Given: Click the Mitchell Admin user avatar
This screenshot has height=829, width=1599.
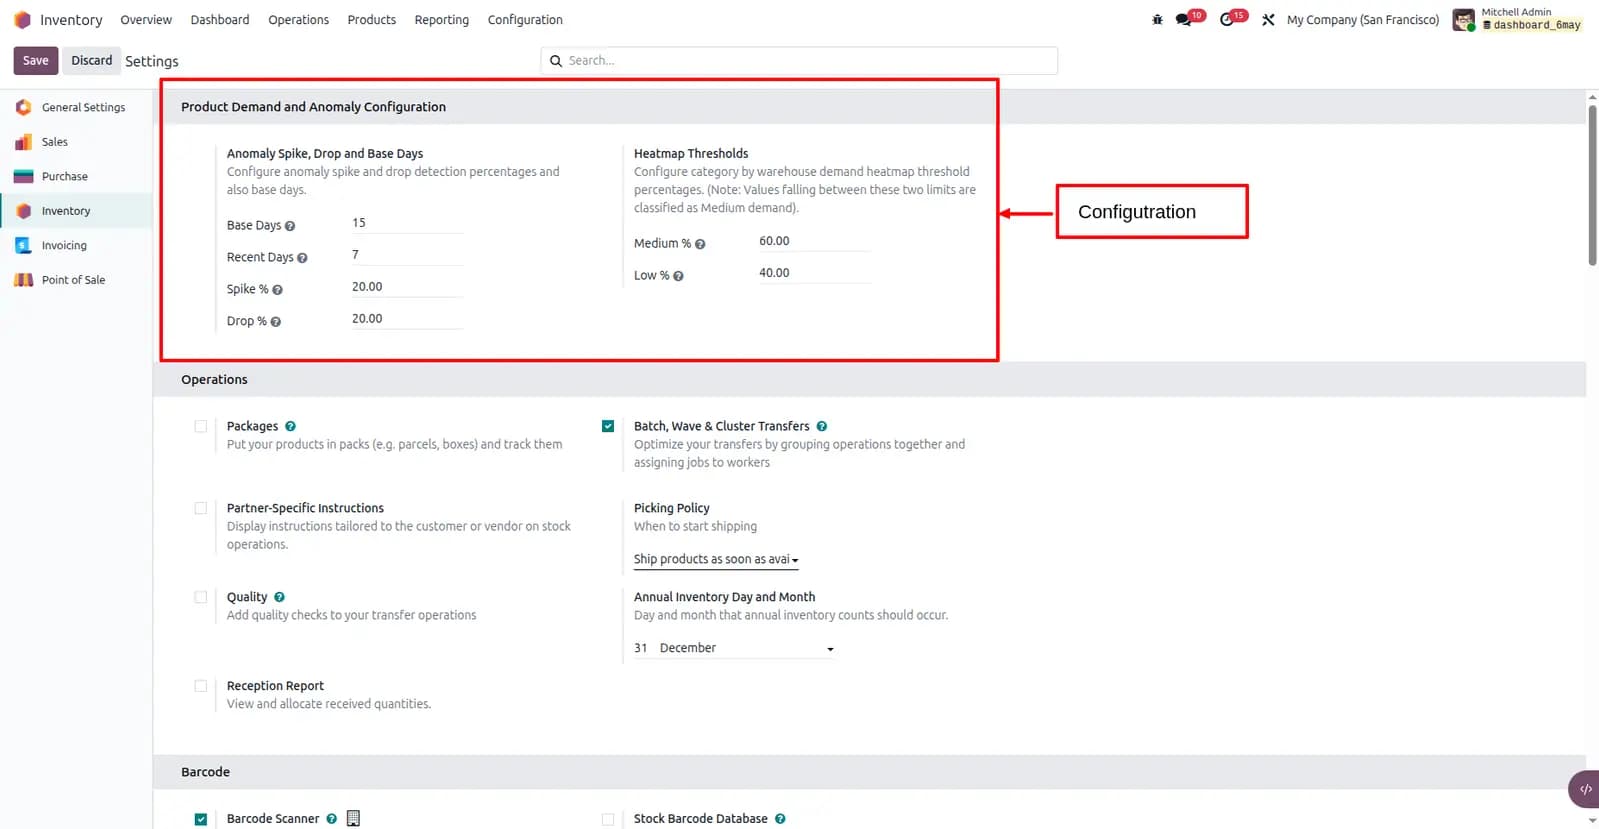Looking at the screenshot, I should [1464, 20].
